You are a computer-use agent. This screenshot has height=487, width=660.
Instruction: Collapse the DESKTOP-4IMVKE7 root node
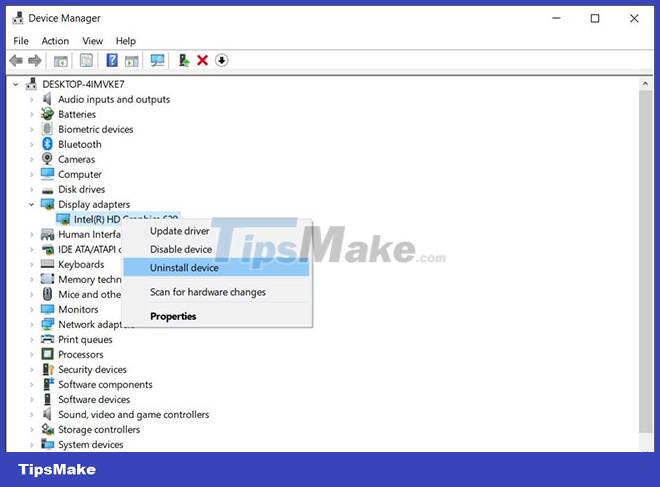pos(16,85)
